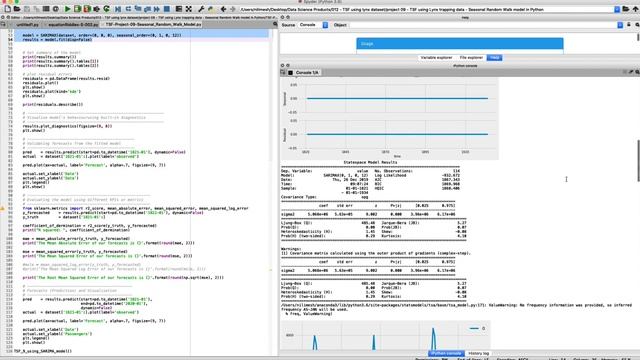Click the Open file folder icon
The width and height of the screenshot is (640, 360).
[17, 9]
